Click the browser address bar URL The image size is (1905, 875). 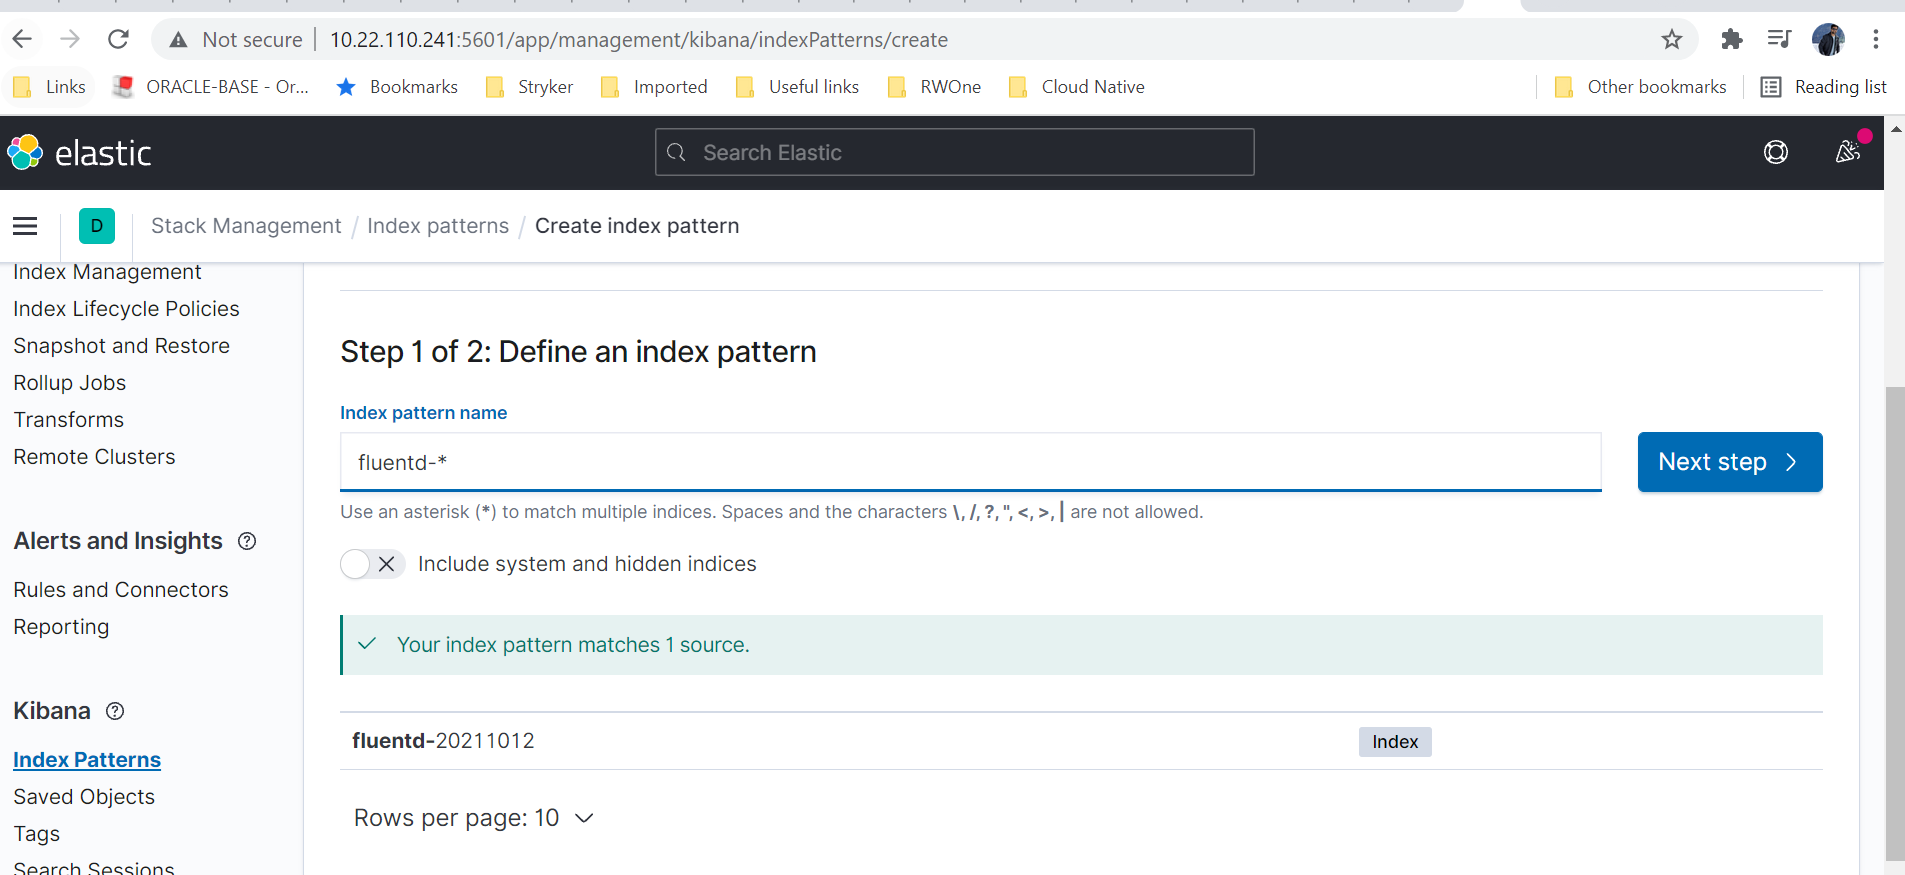click(639, 40)
